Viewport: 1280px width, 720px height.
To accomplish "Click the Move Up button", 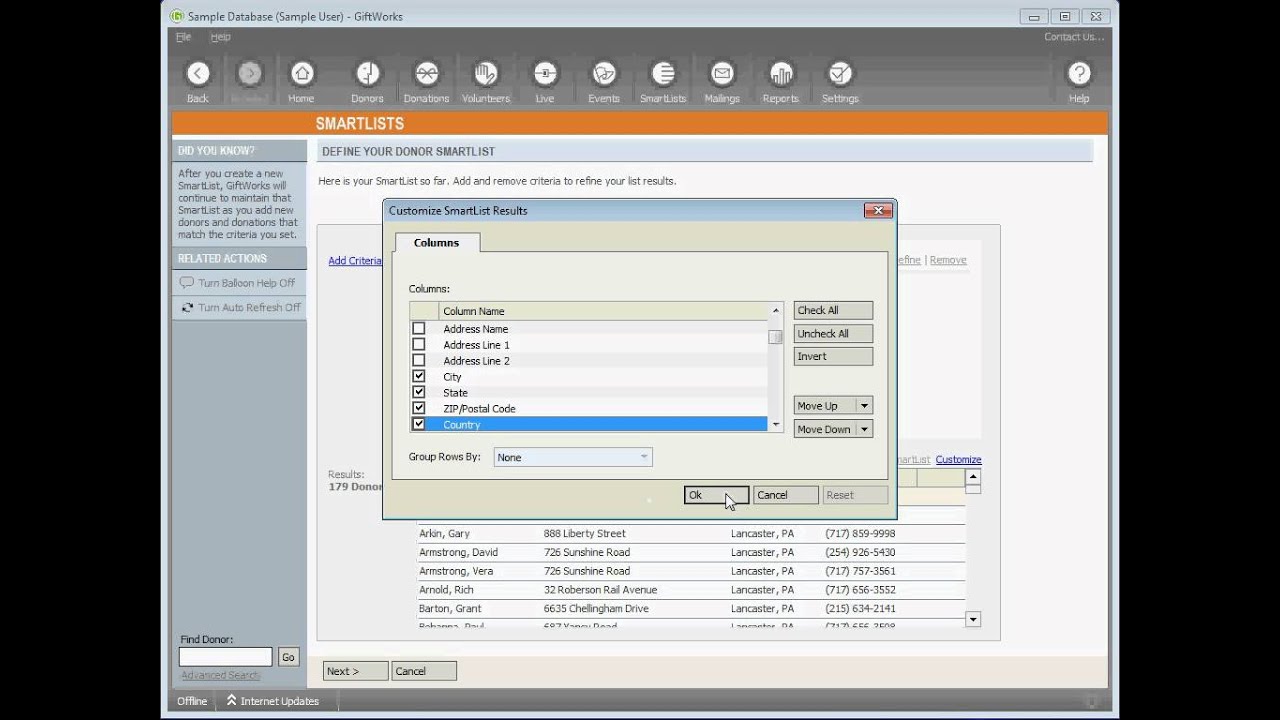I will click(825, 406).
